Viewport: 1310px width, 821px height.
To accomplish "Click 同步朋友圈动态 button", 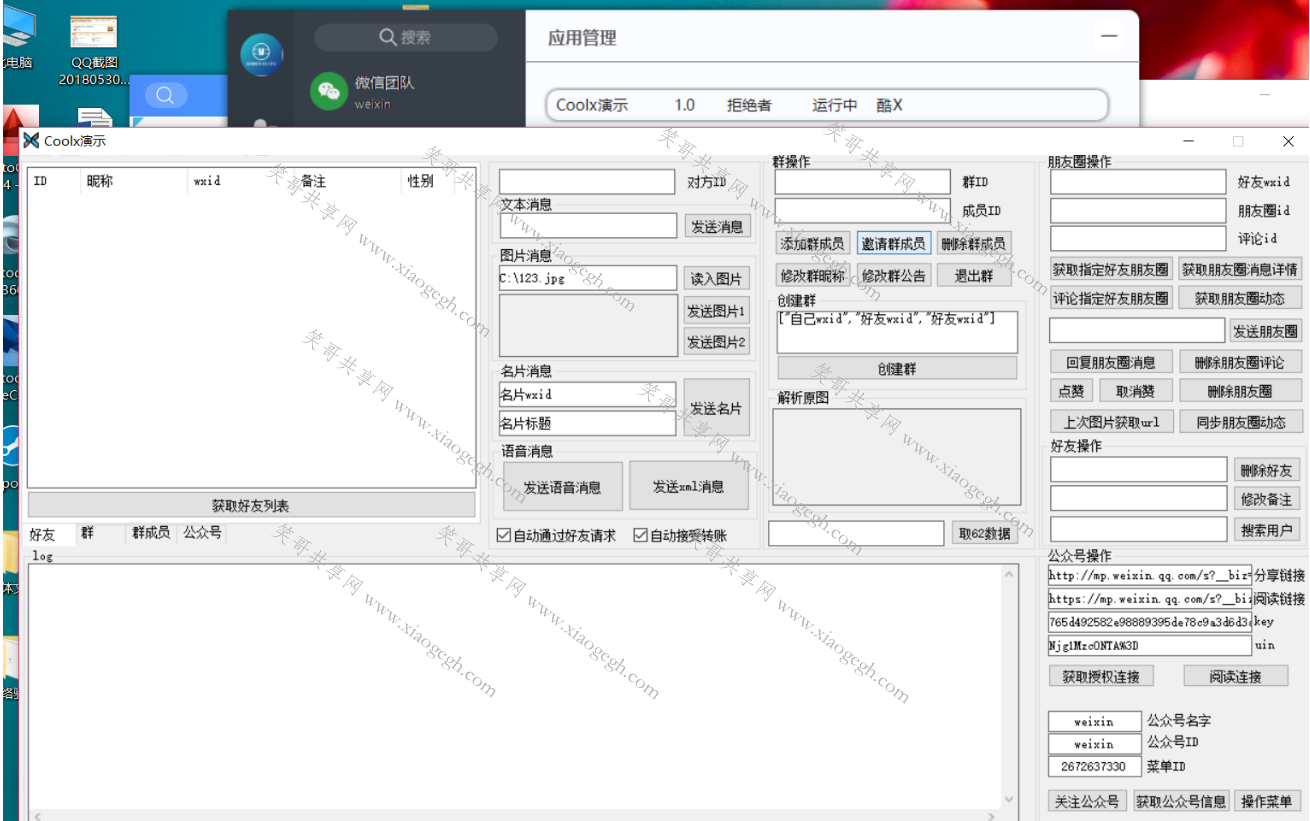I will (x=1240, y=422).
